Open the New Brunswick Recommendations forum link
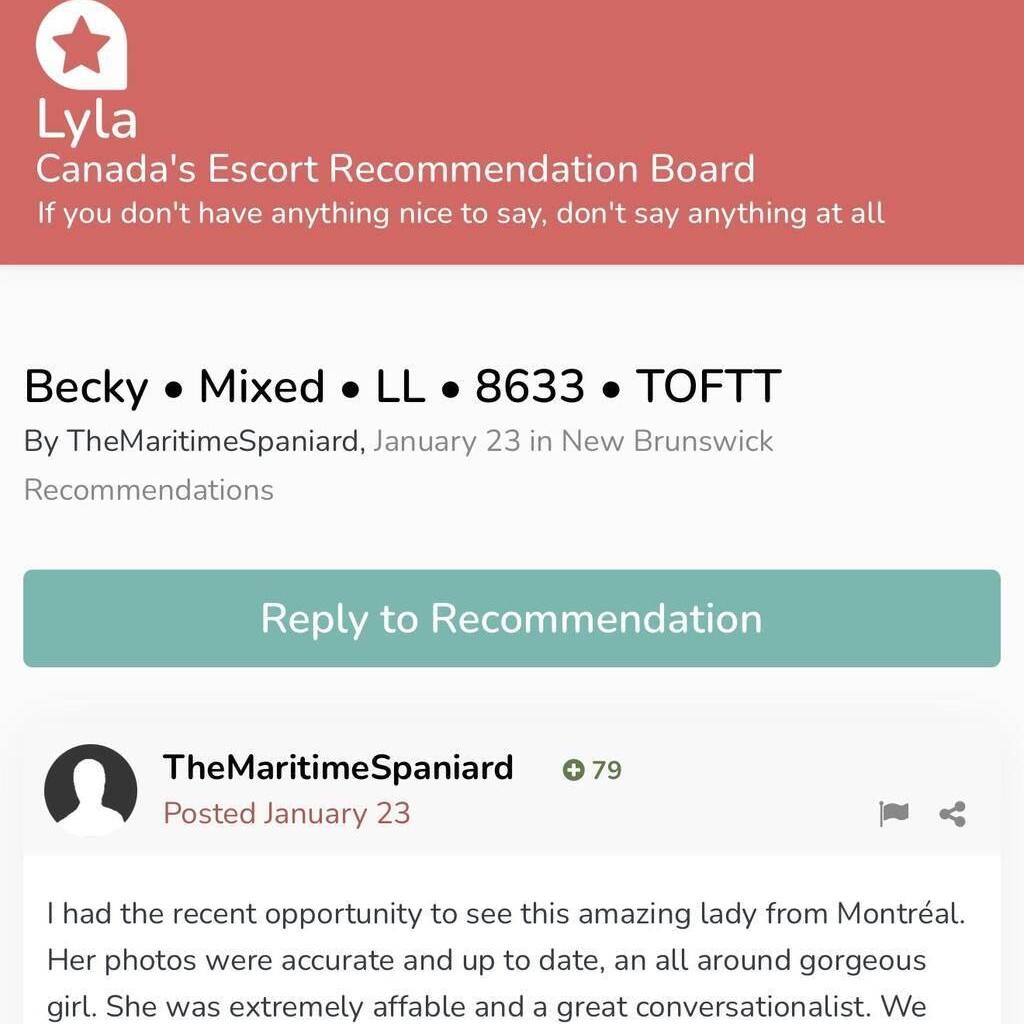The width and height of the screenshot is (1024, 1024). [667, 440]
